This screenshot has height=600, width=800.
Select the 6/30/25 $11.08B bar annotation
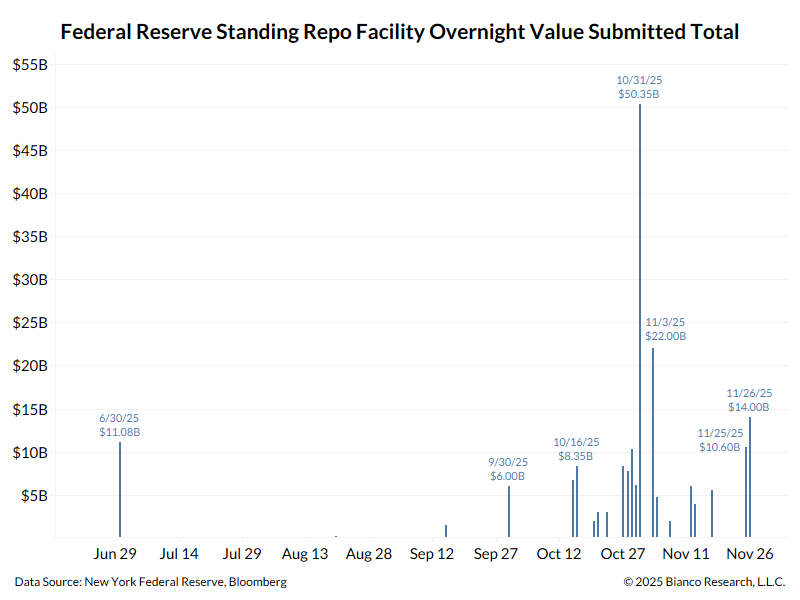point(119,424)
